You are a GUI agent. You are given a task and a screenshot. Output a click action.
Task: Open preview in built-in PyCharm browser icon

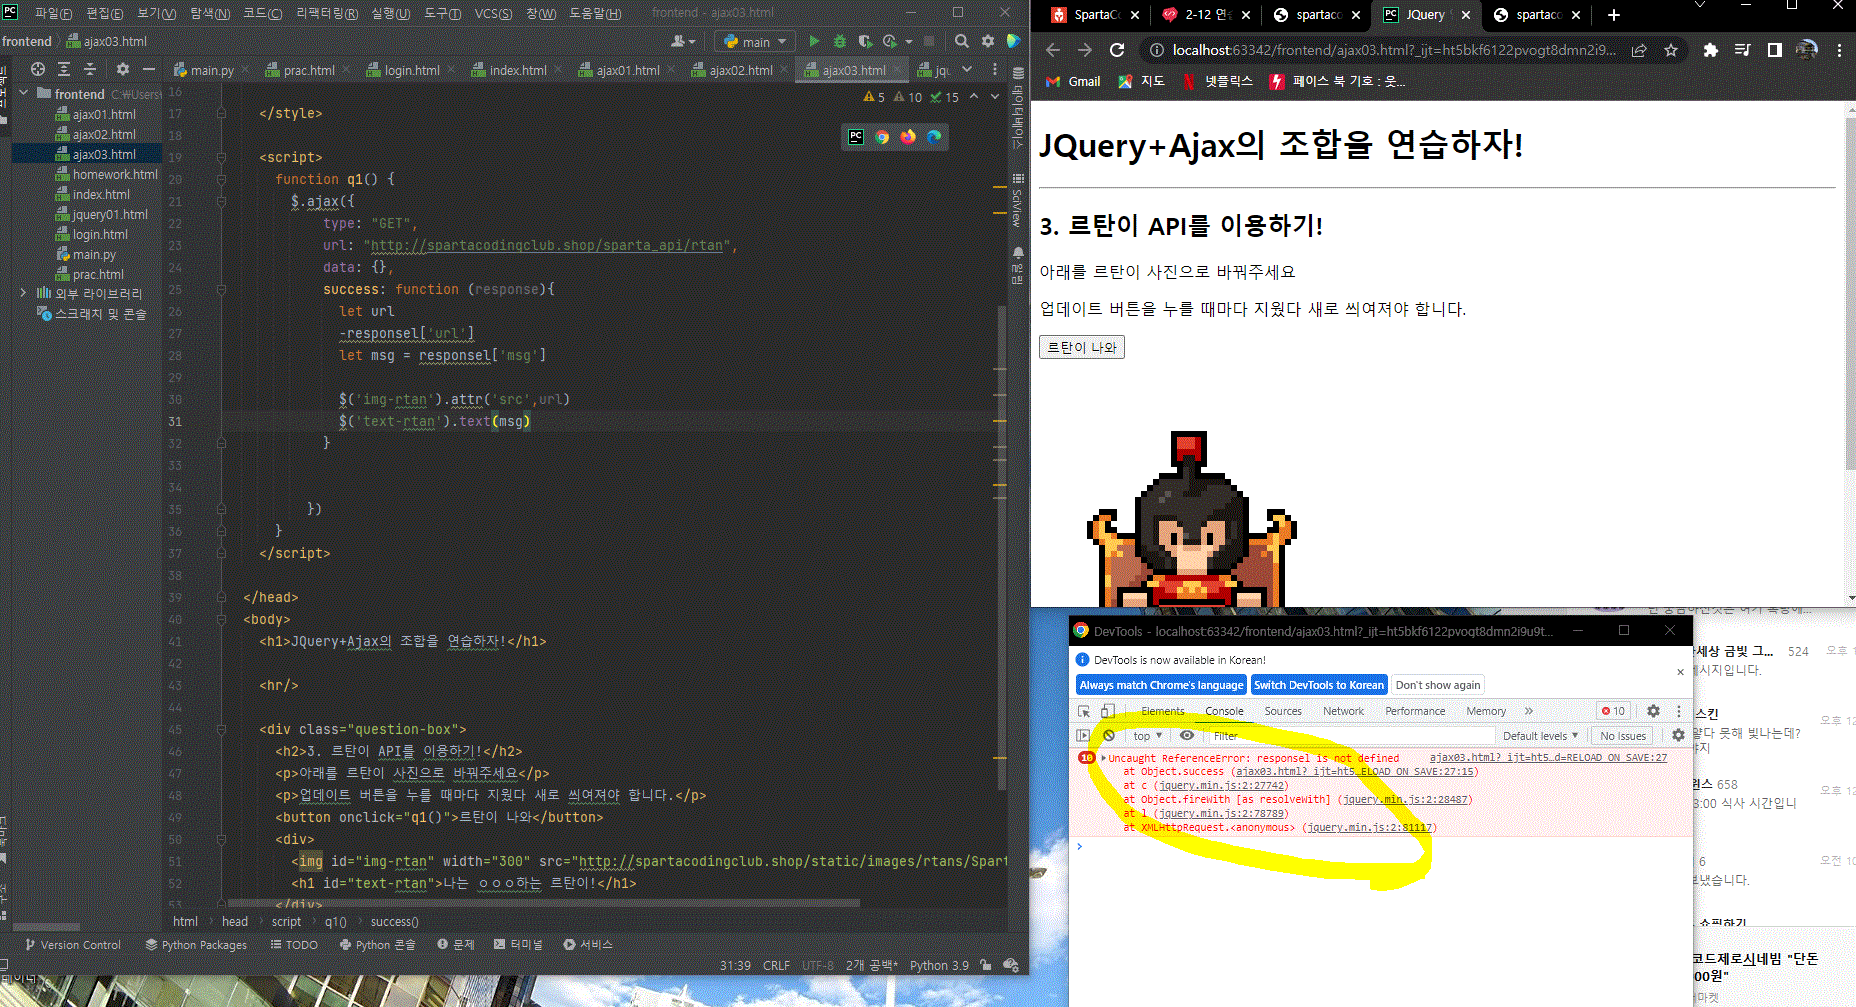point(856,137)
